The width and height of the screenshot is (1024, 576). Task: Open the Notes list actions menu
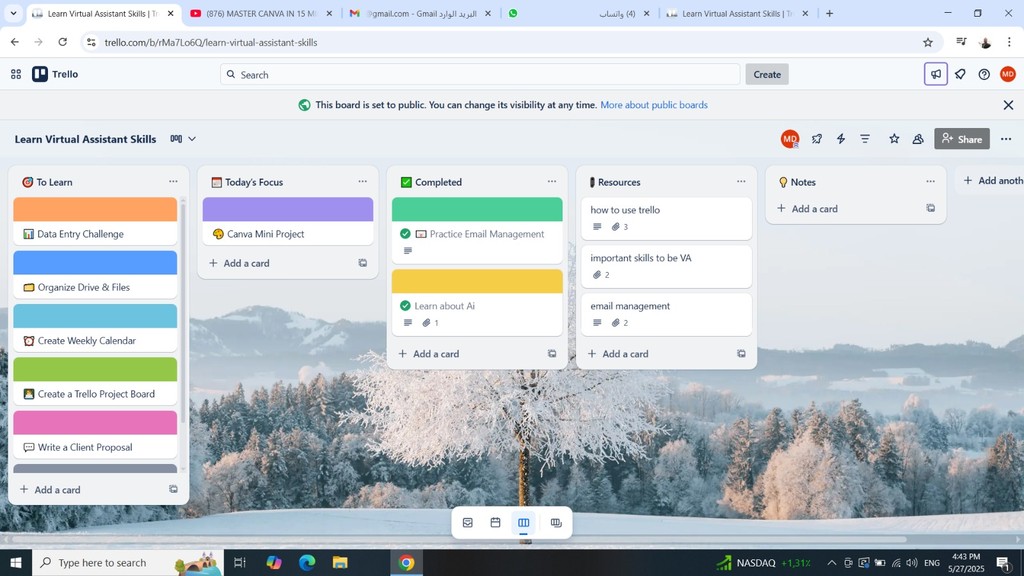tap(931, 182)
